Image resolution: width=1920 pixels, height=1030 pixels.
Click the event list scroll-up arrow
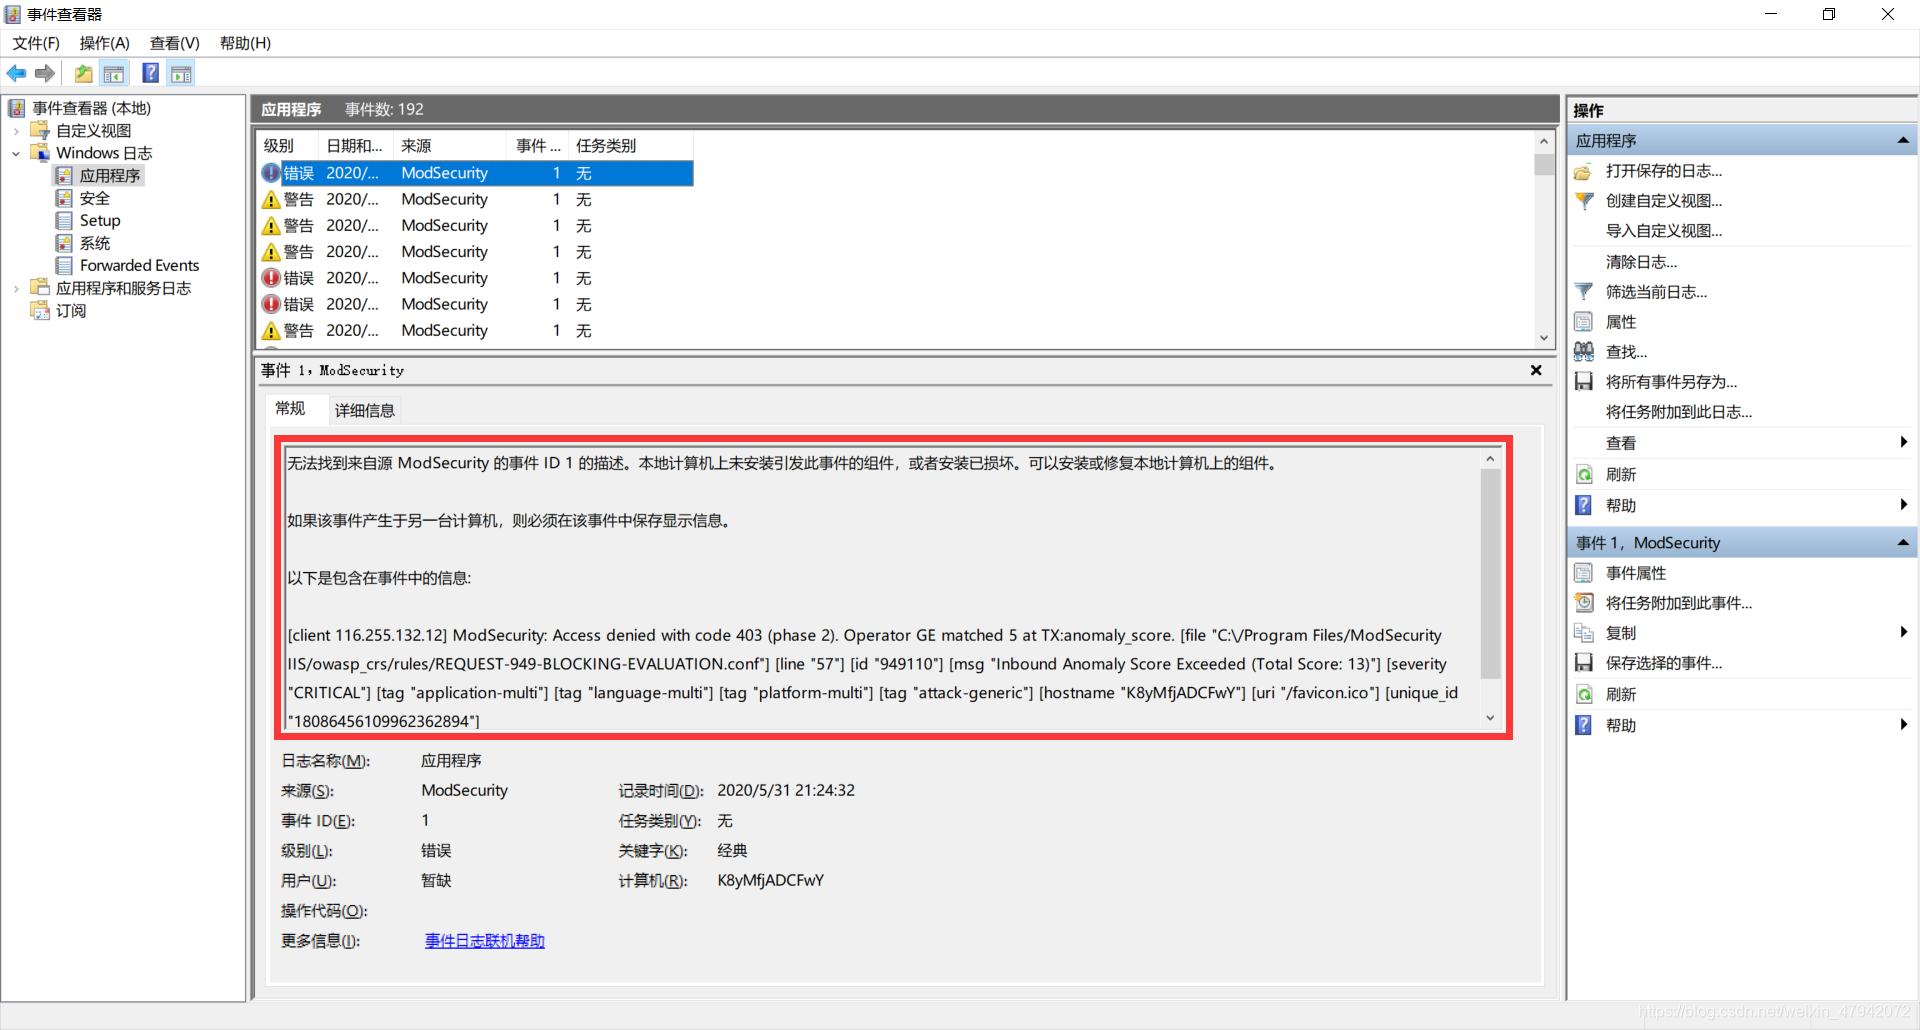click(x=1544, y=142)
